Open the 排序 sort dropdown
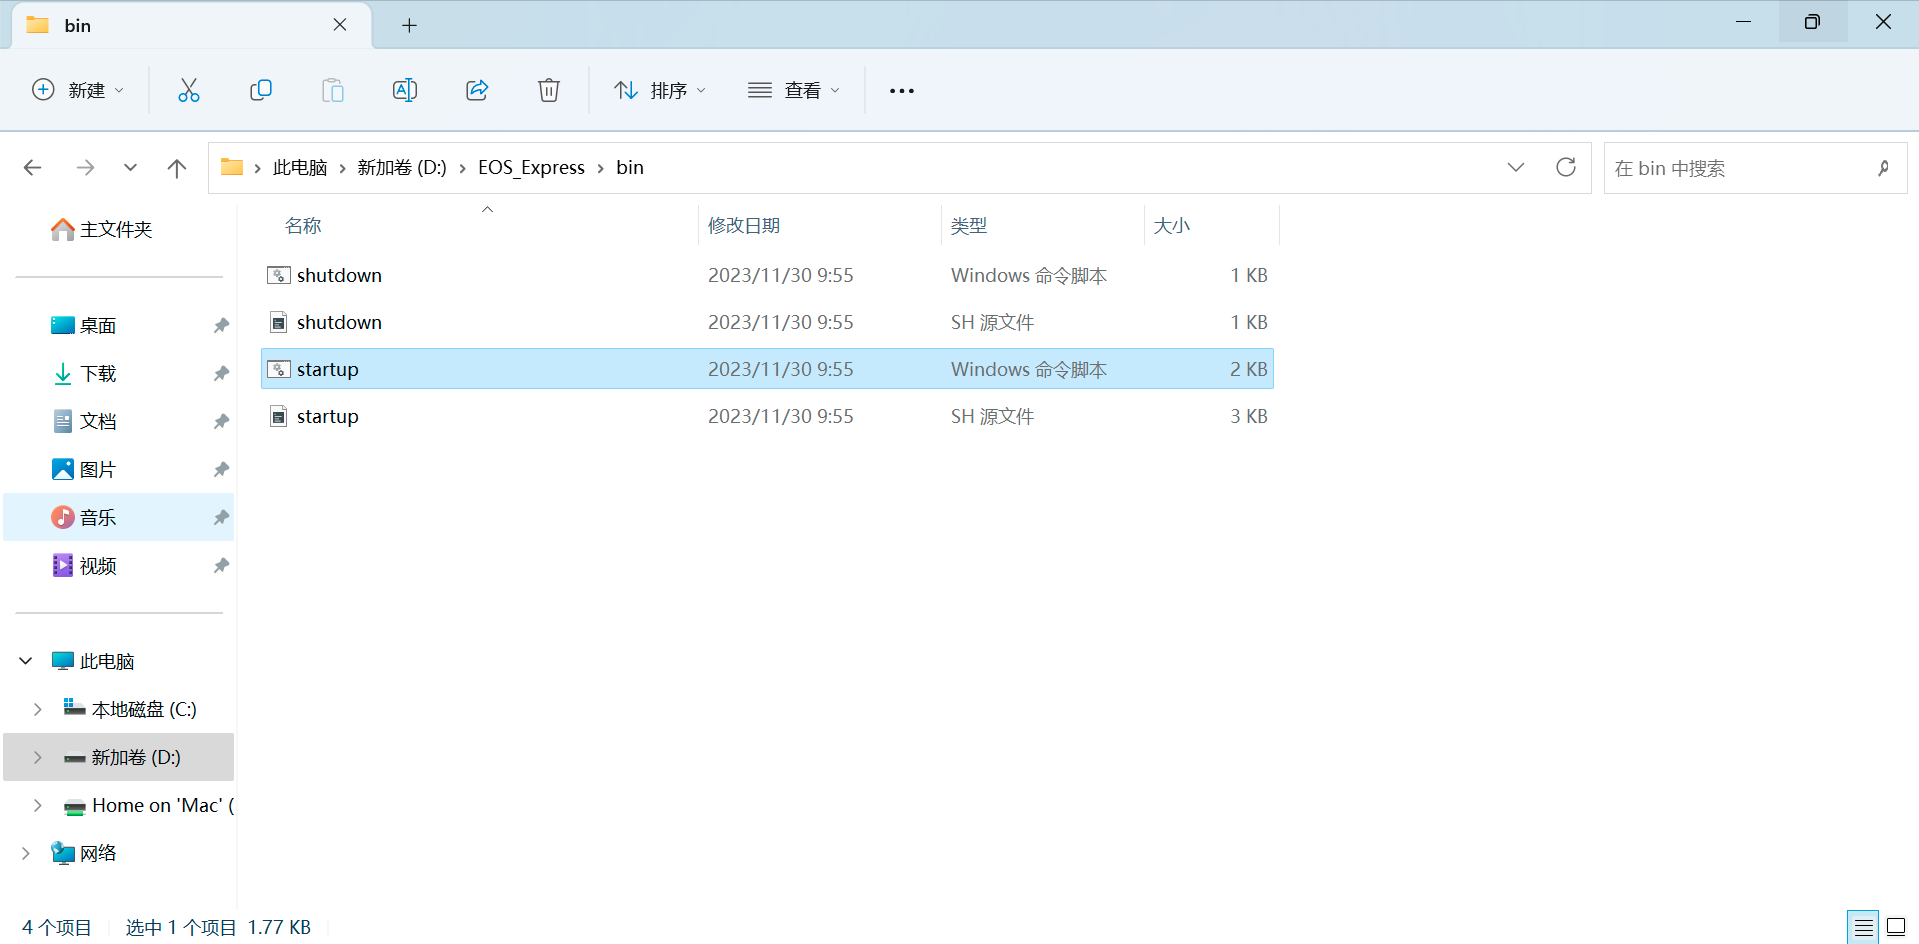This screenshot has width=1919, height=944. coord(660,90)
